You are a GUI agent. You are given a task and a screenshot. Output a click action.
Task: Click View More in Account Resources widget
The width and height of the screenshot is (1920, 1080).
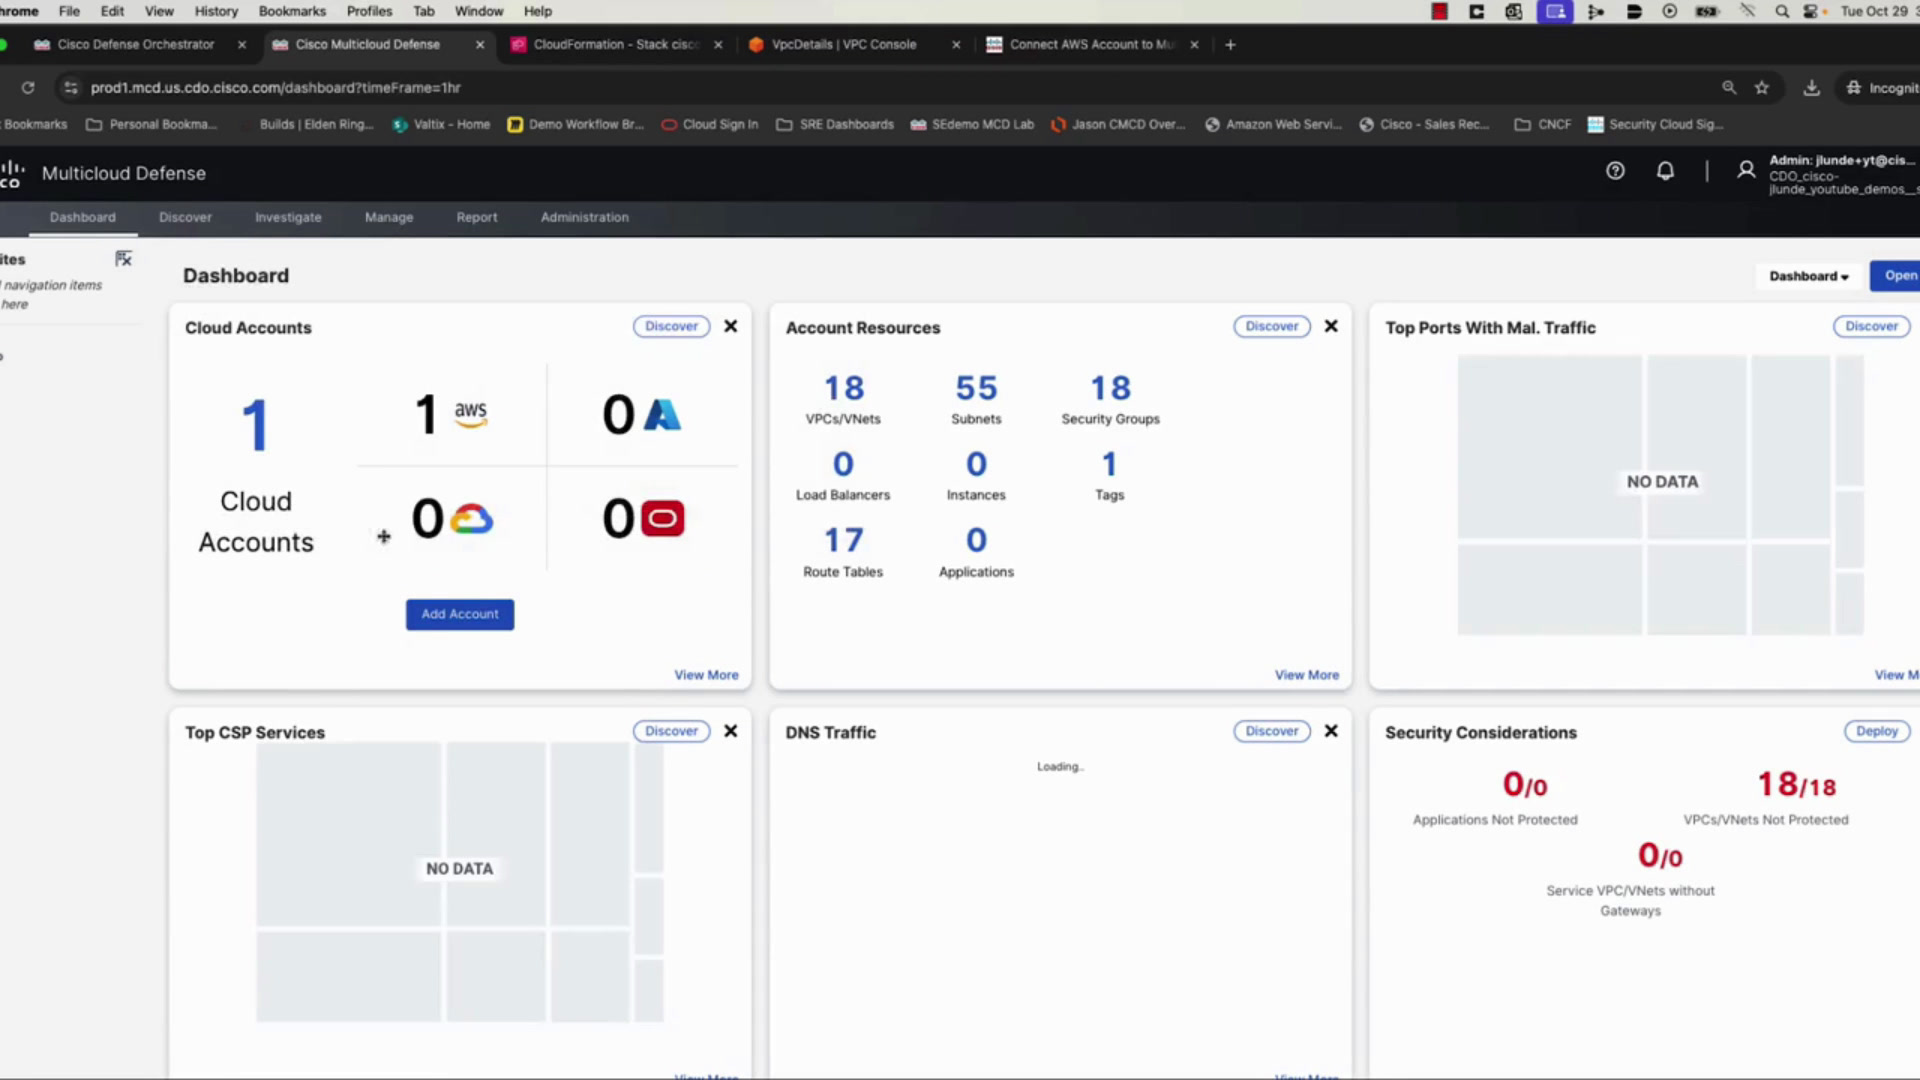tap(1306, 675)
